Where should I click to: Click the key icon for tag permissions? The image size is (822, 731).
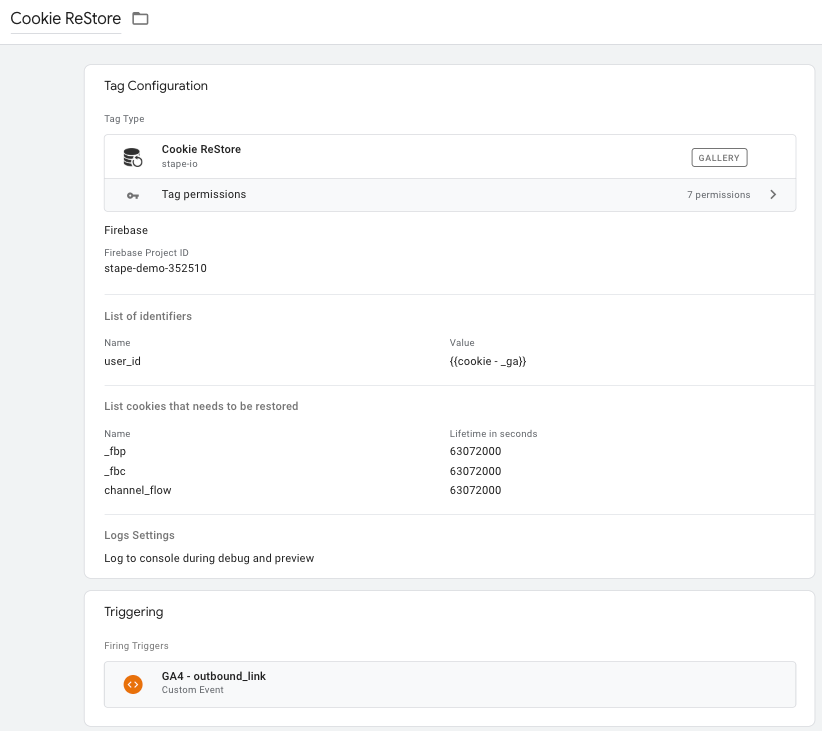tap(133, 196)
